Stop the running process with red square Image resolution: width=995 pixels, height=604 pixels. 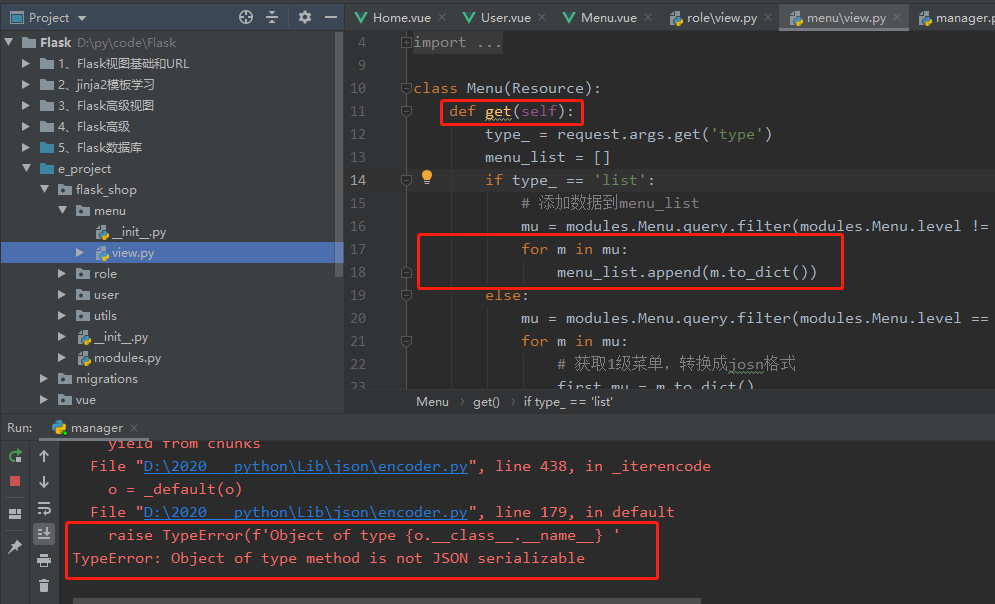pyautogui.click(x=15, y=481)
